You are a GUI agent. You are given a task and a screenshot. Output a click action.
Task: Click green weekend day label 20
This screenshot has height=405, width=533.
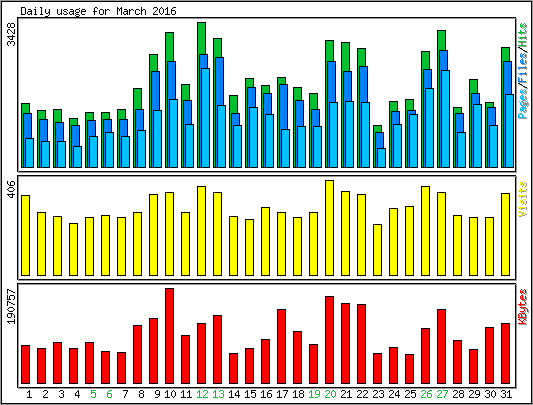(330, 394)
